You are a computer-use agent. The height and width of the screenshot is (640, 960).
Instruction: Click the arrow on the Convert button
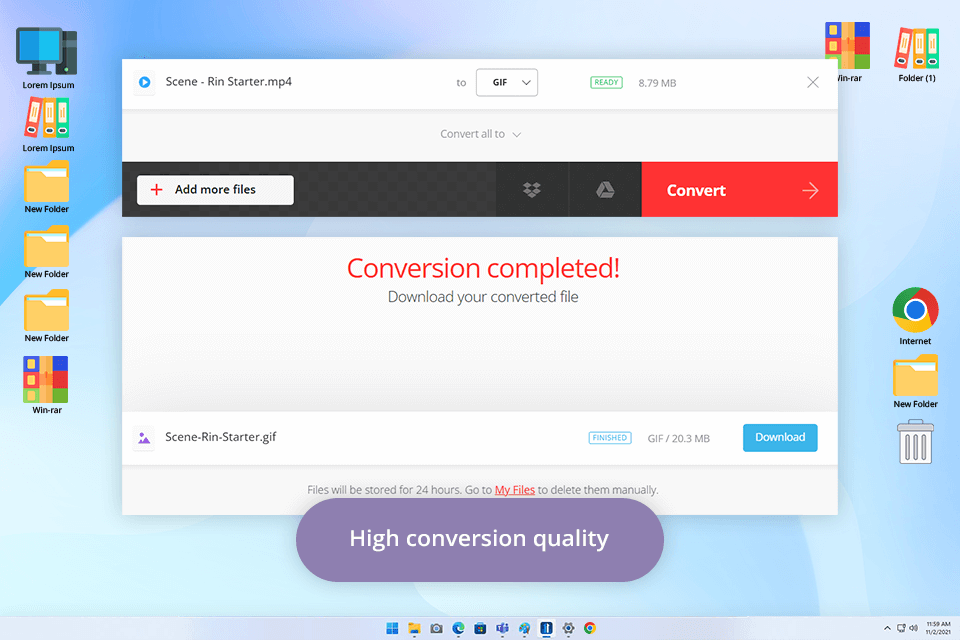click(811, 190)
